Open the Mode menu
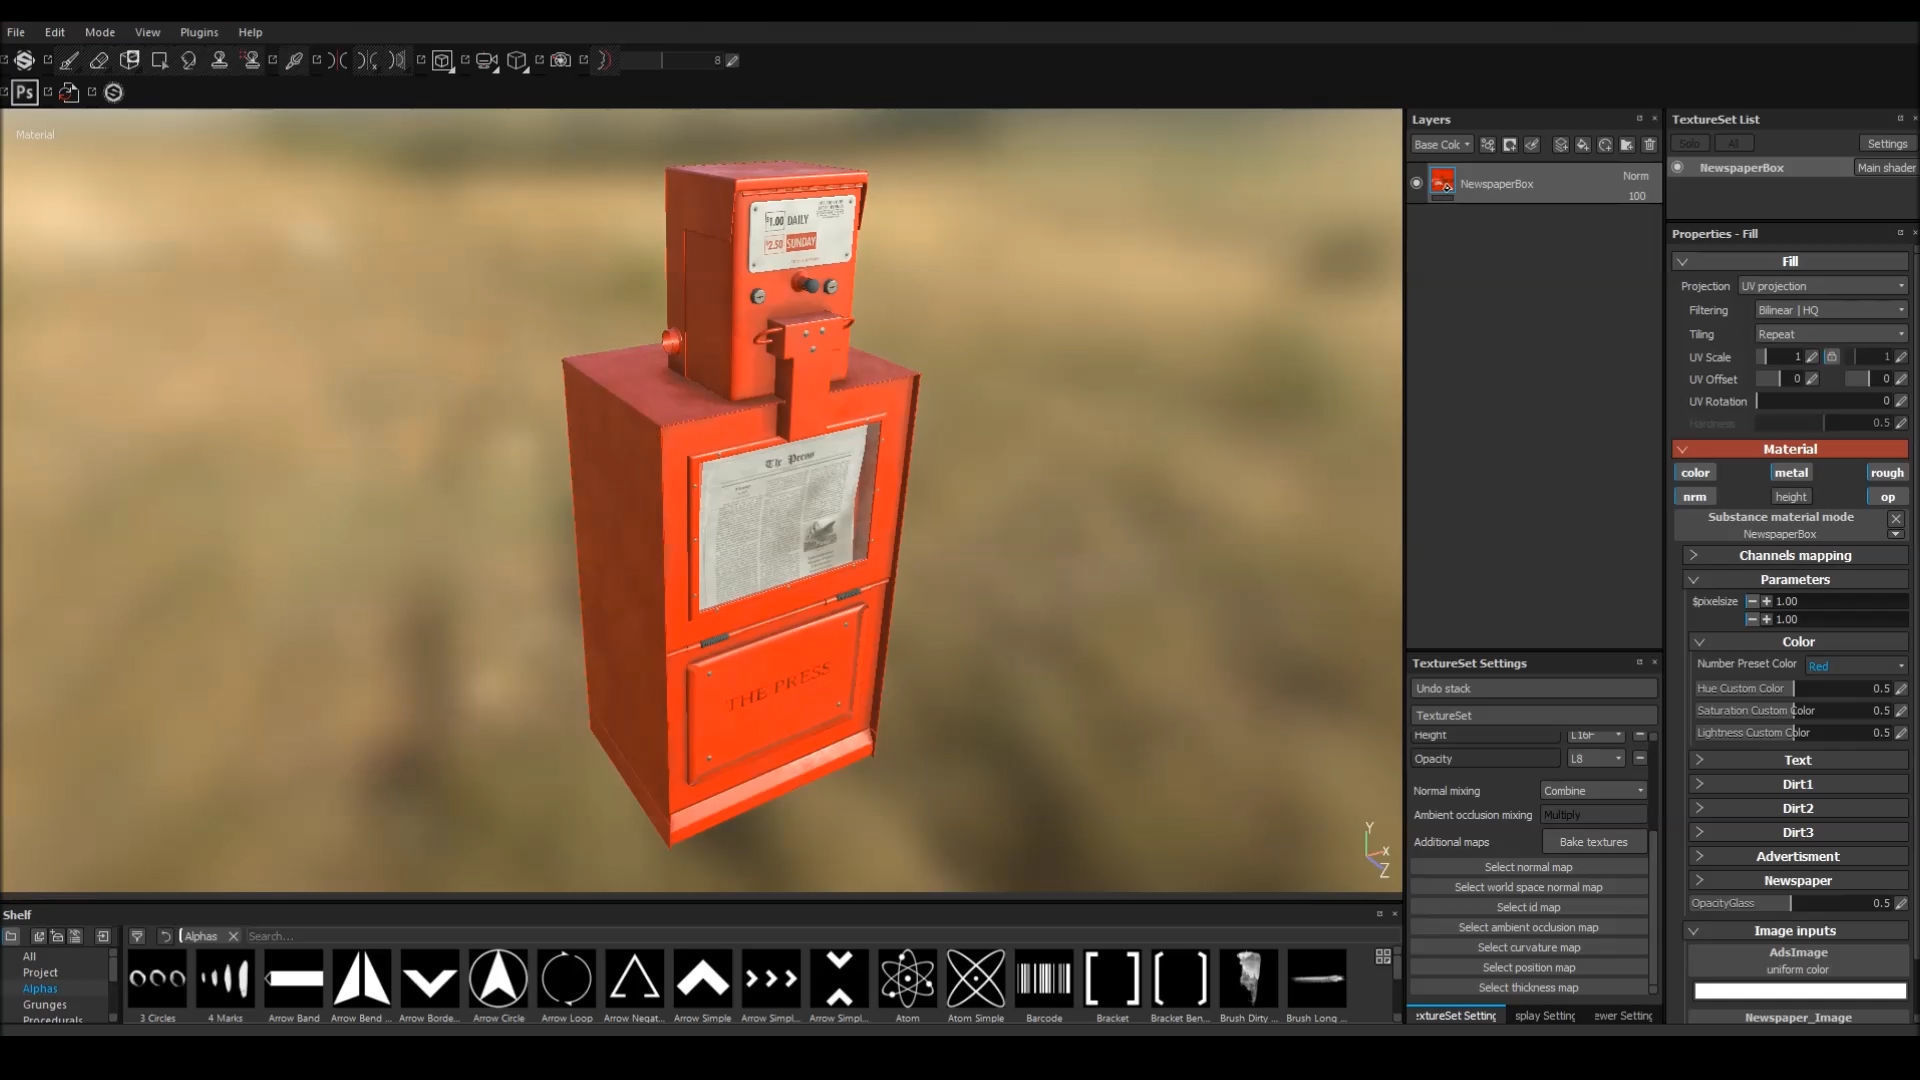 pos(100,32)
